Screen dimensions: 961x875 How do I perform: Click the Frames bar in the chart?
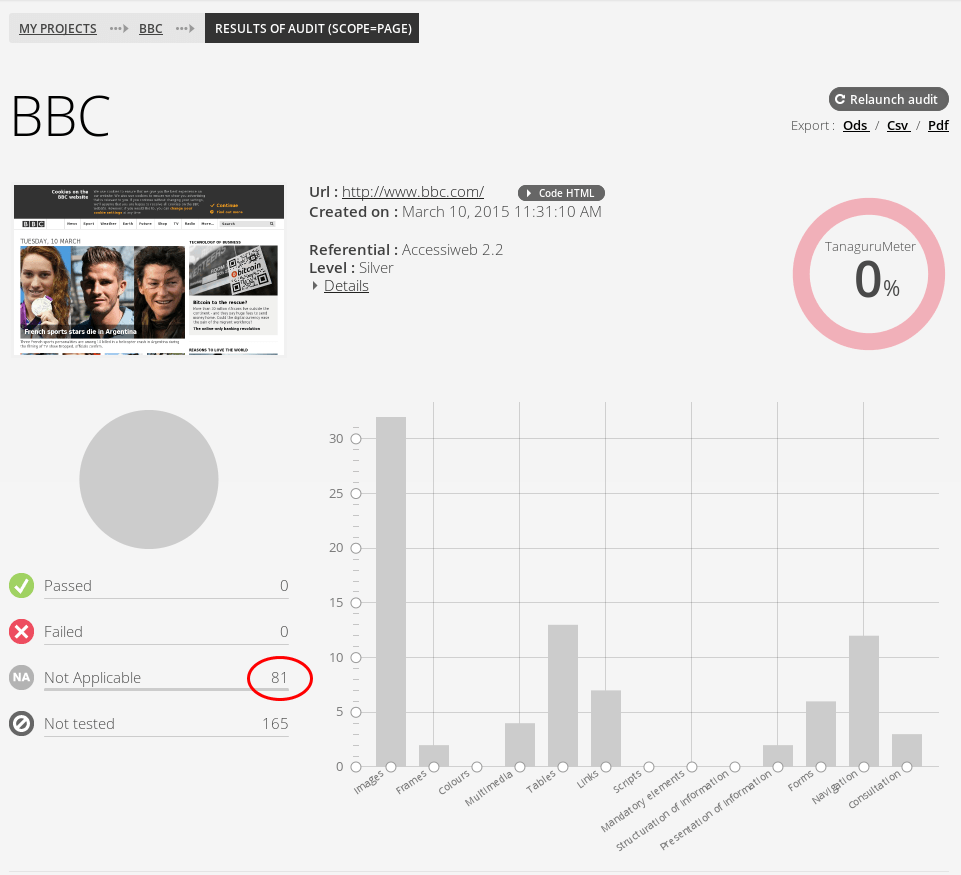click(434, 756)
